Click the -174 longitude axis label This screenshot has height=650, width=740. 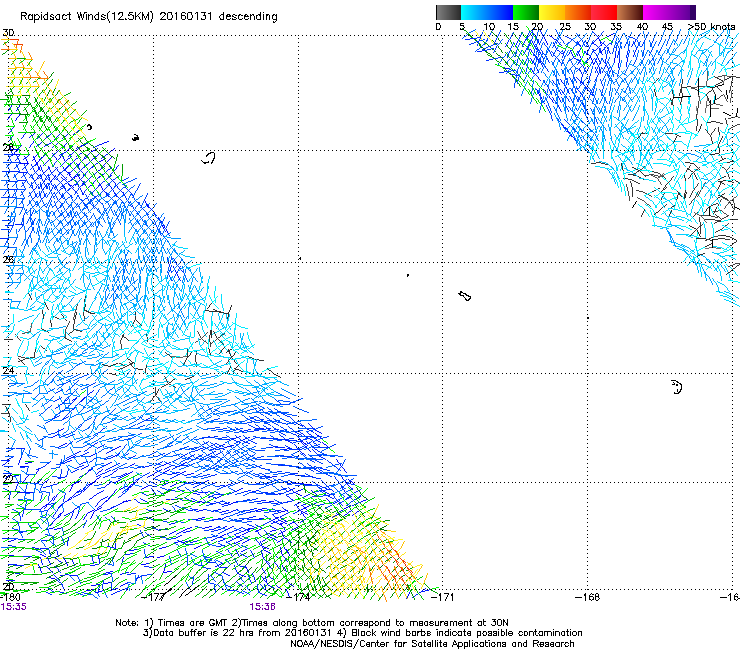pos(299,597)
